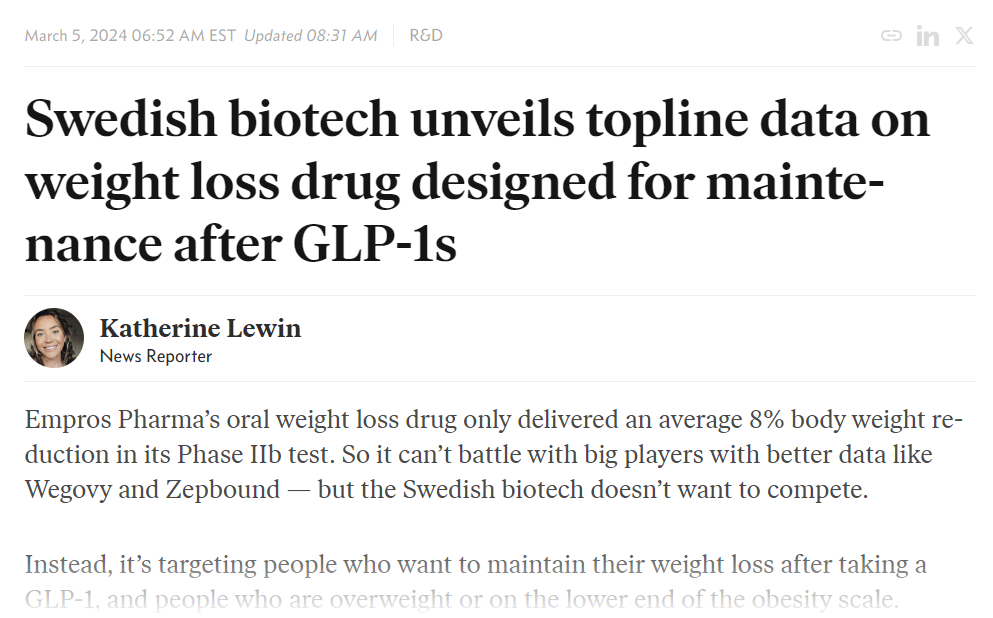Click the Updated 08:31 AM text
Image resolution: width=993 pixels, height=618 pixels.
(310, 35)
